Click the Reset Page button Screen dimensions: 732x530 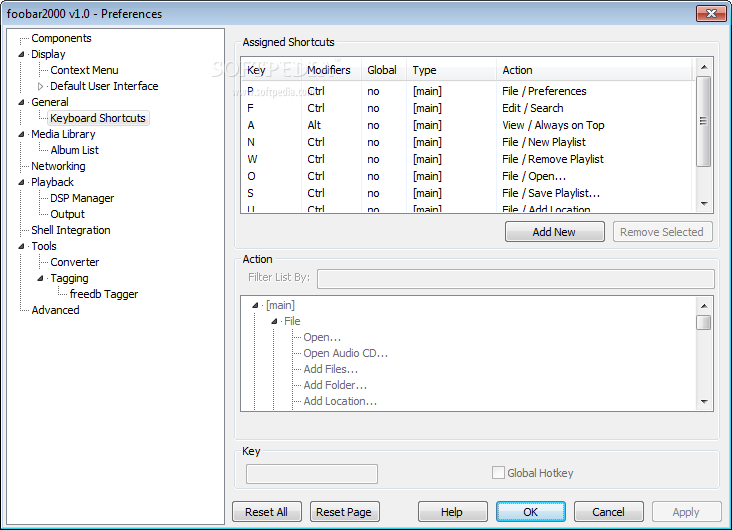point(344,512)
